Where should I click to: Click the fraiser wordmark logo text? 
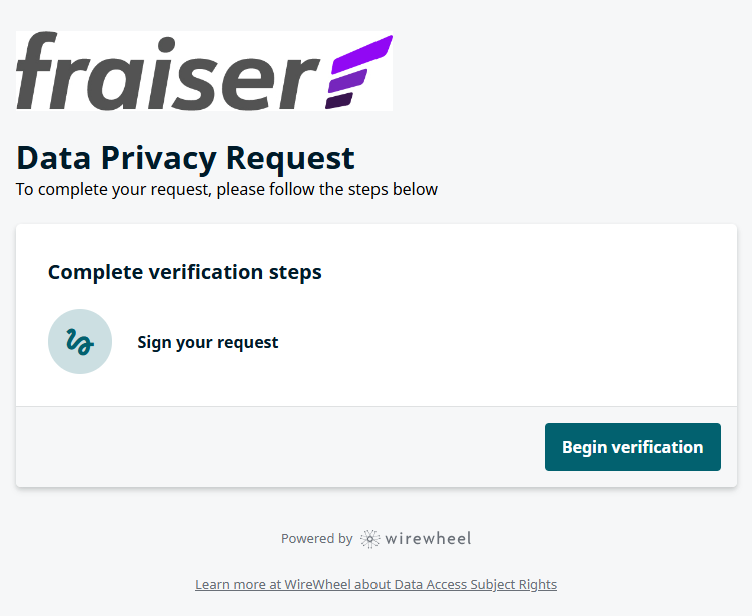click(165, 72)
